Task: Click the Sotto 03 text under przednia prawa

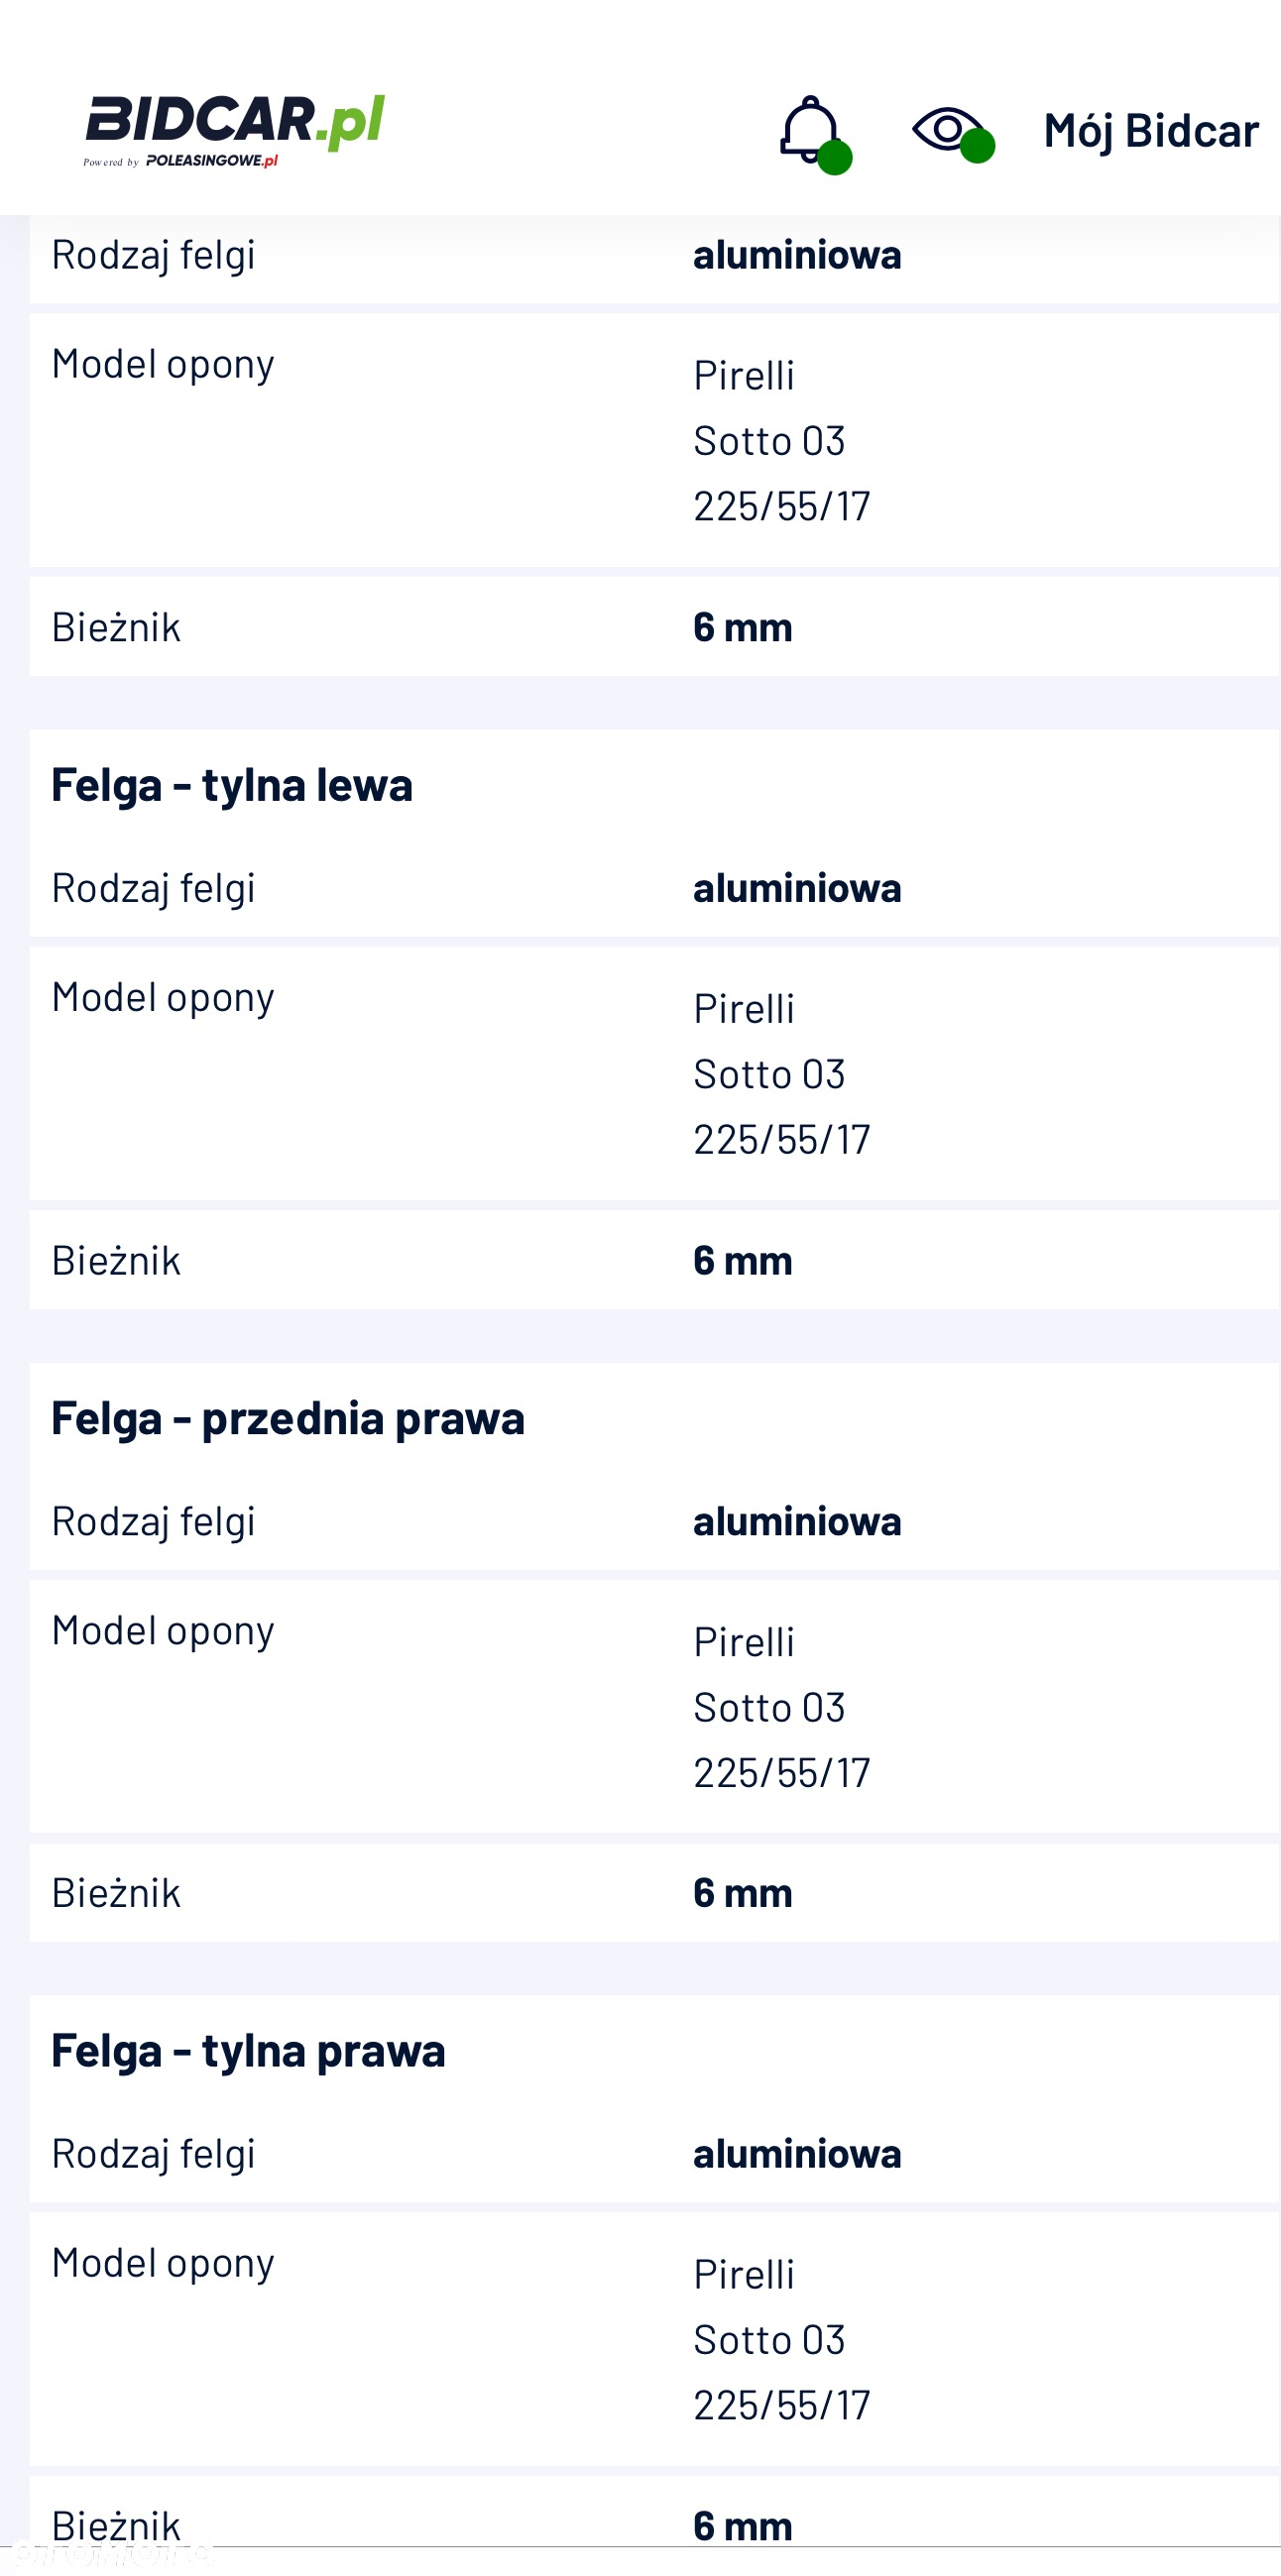Action: (769, 1707)
